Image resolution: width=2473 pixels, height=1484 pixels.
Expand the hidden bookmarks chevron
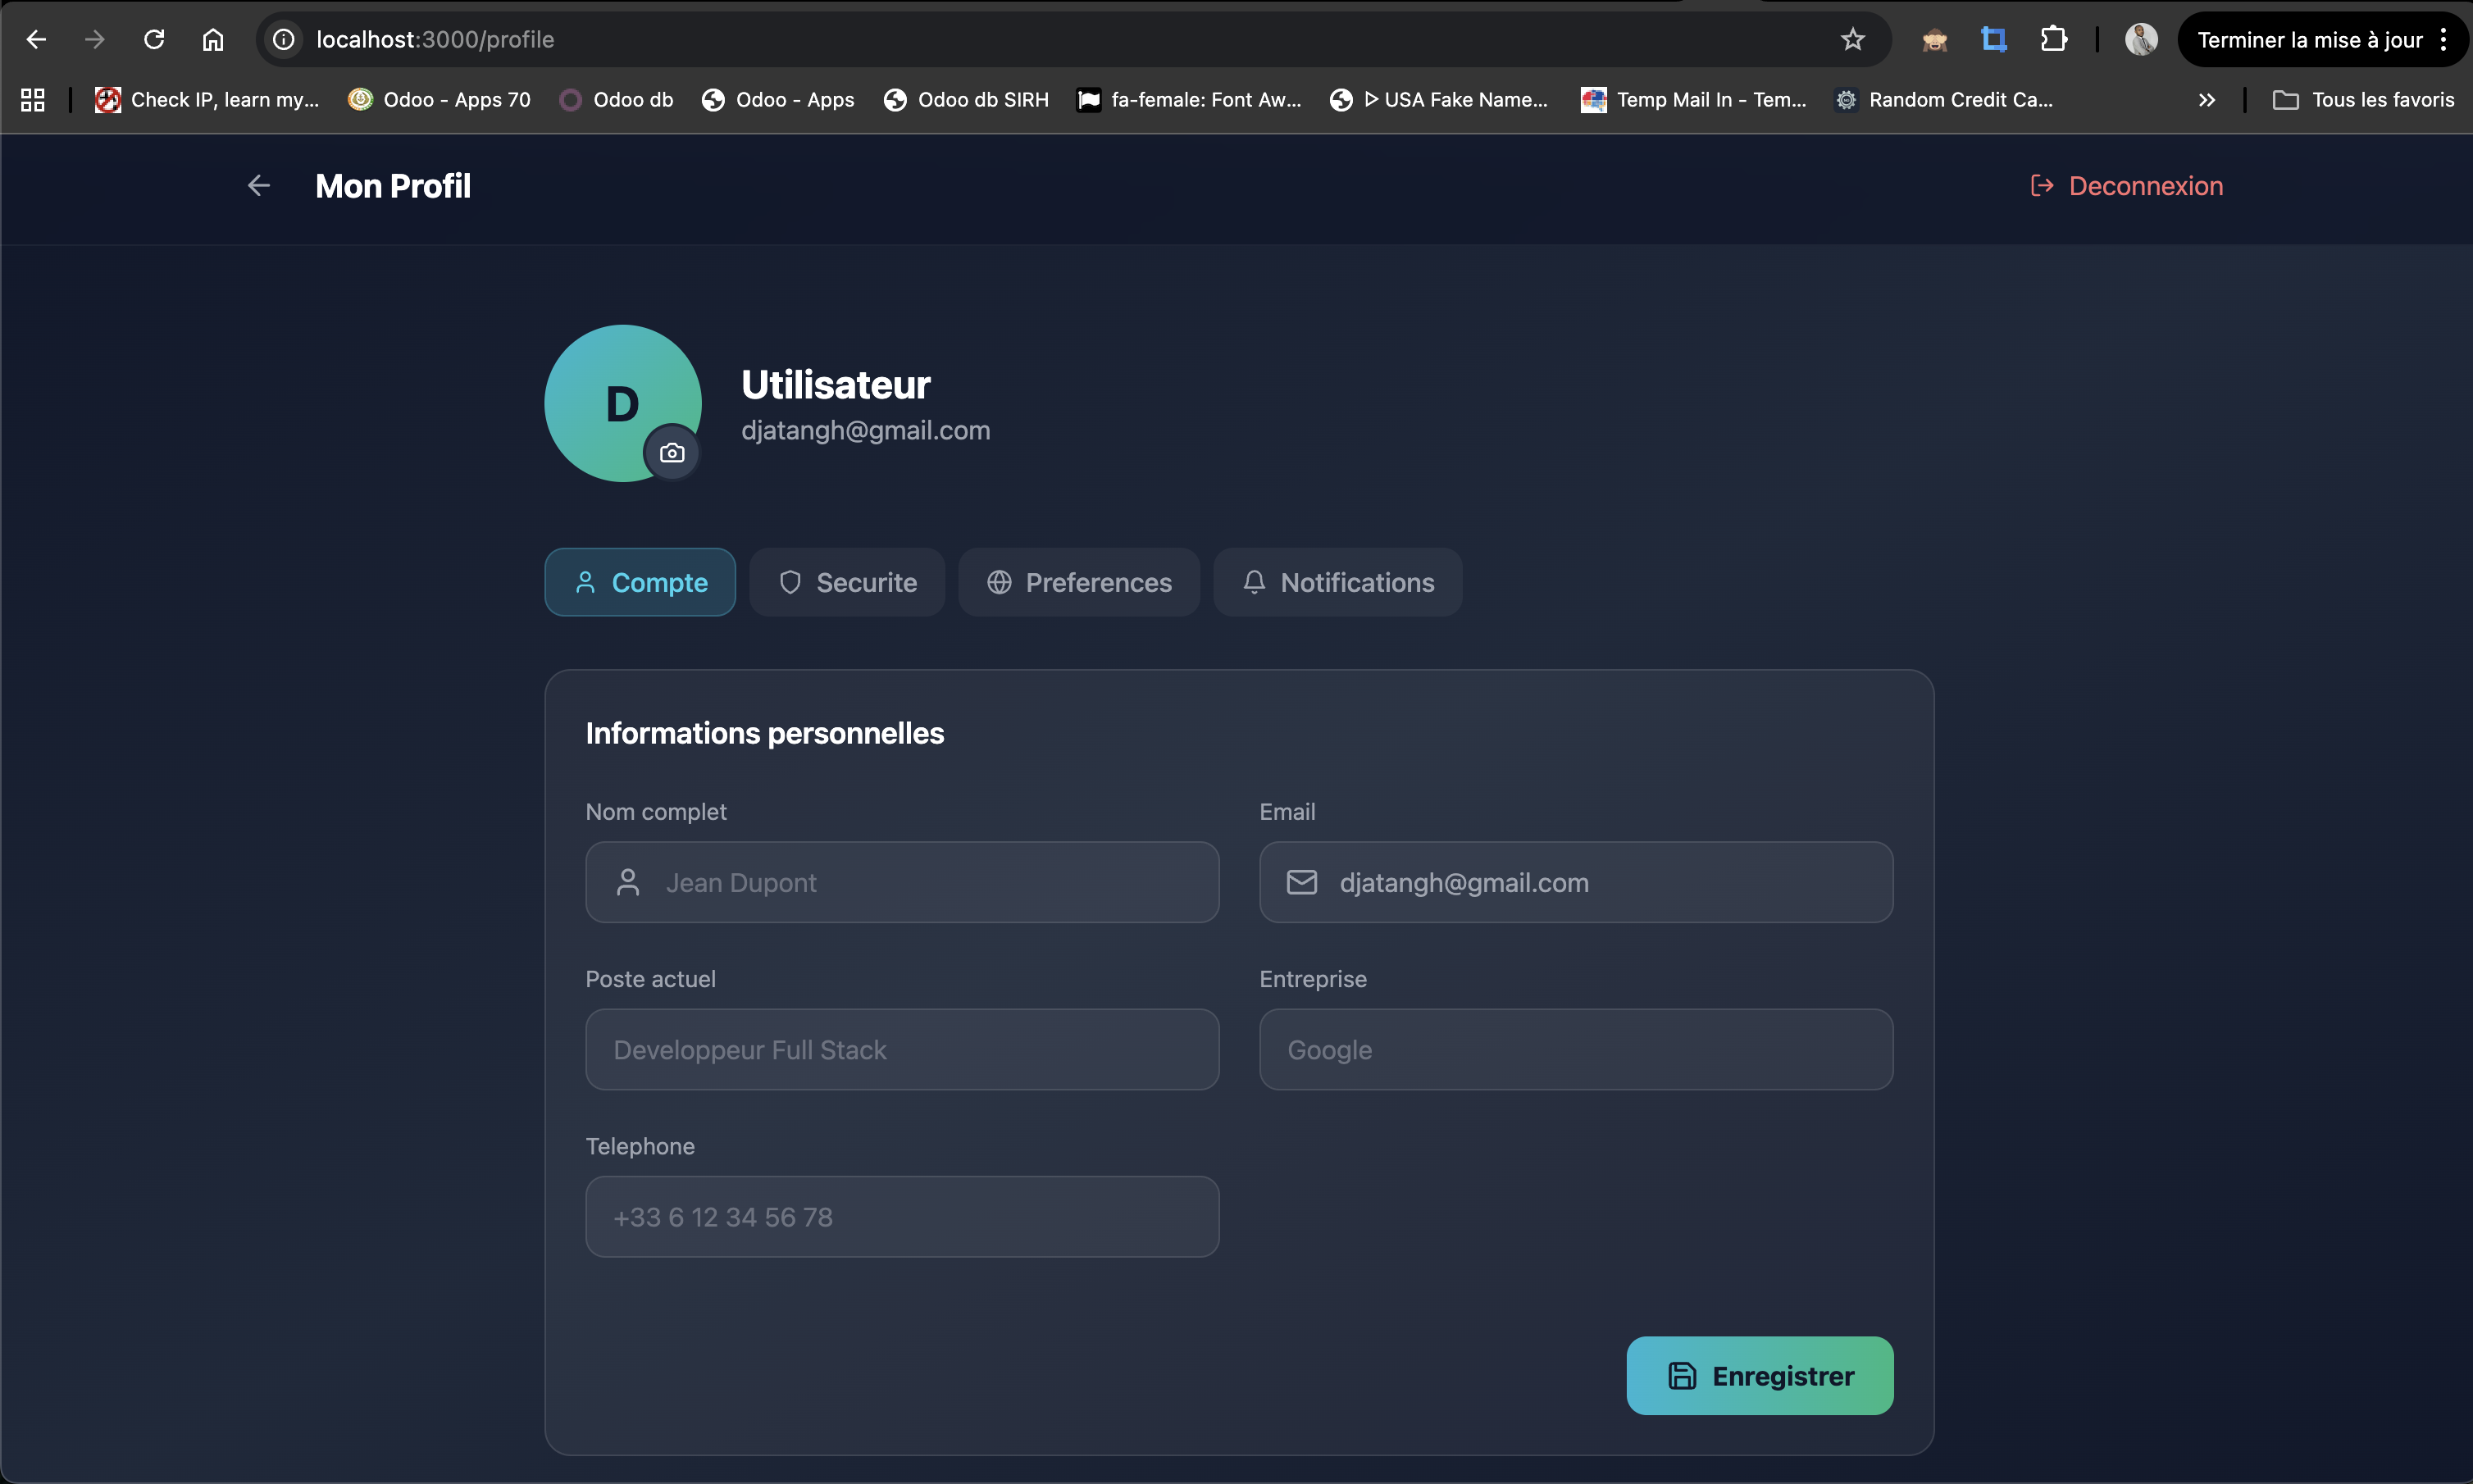tap(2207, 100)
